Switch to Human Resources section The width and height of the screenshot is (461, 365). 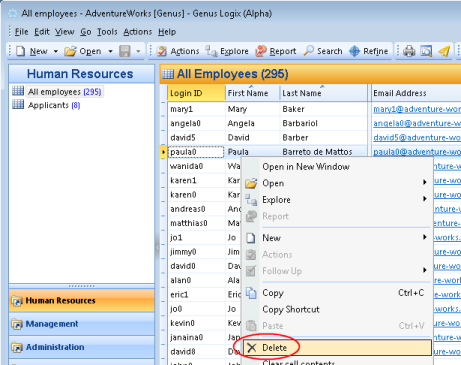(x=82, y=301)
